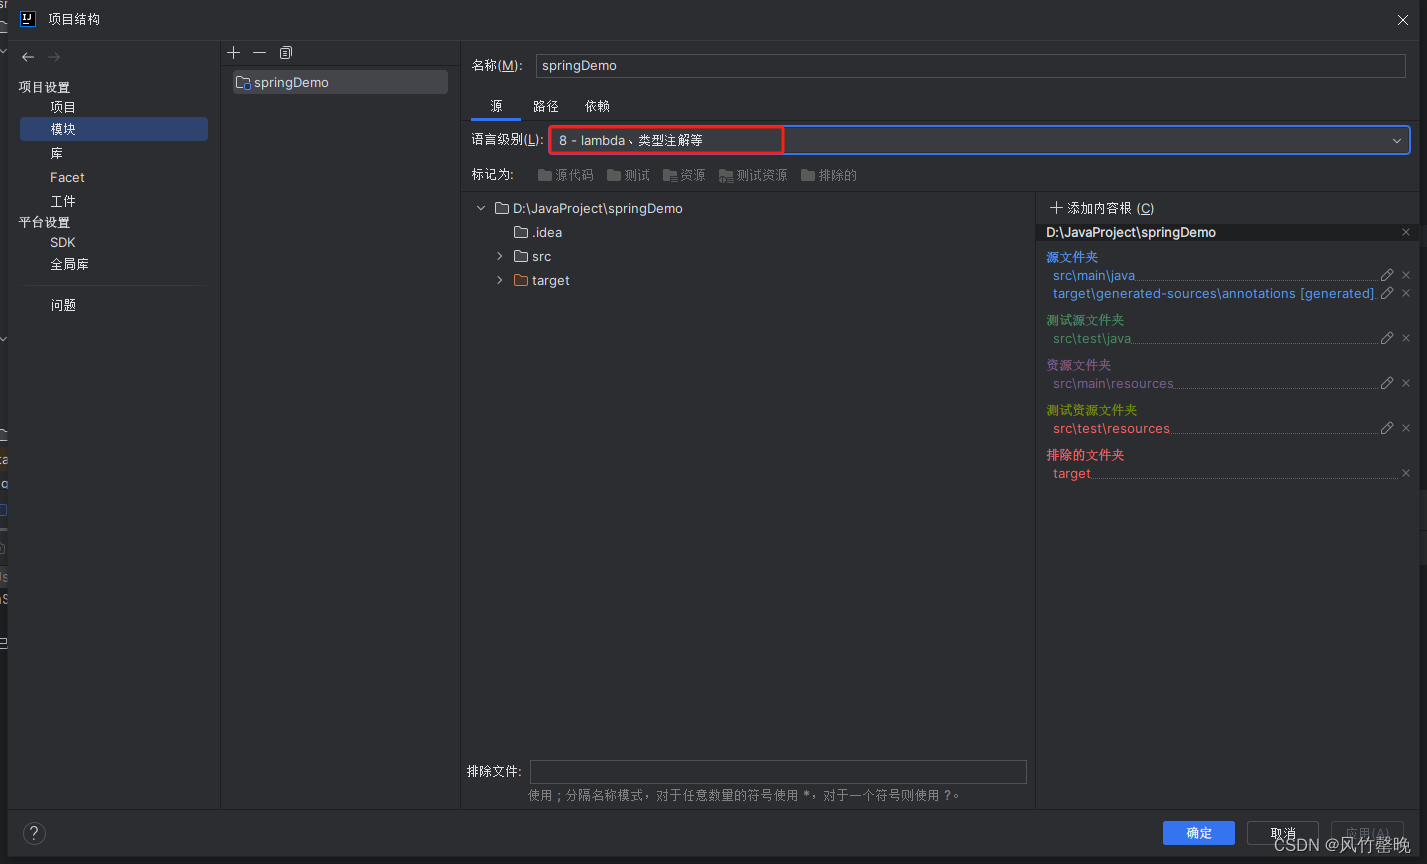The image size is (1427, 864).
Task: Open help with question mark icon
Action: [34, 833]
